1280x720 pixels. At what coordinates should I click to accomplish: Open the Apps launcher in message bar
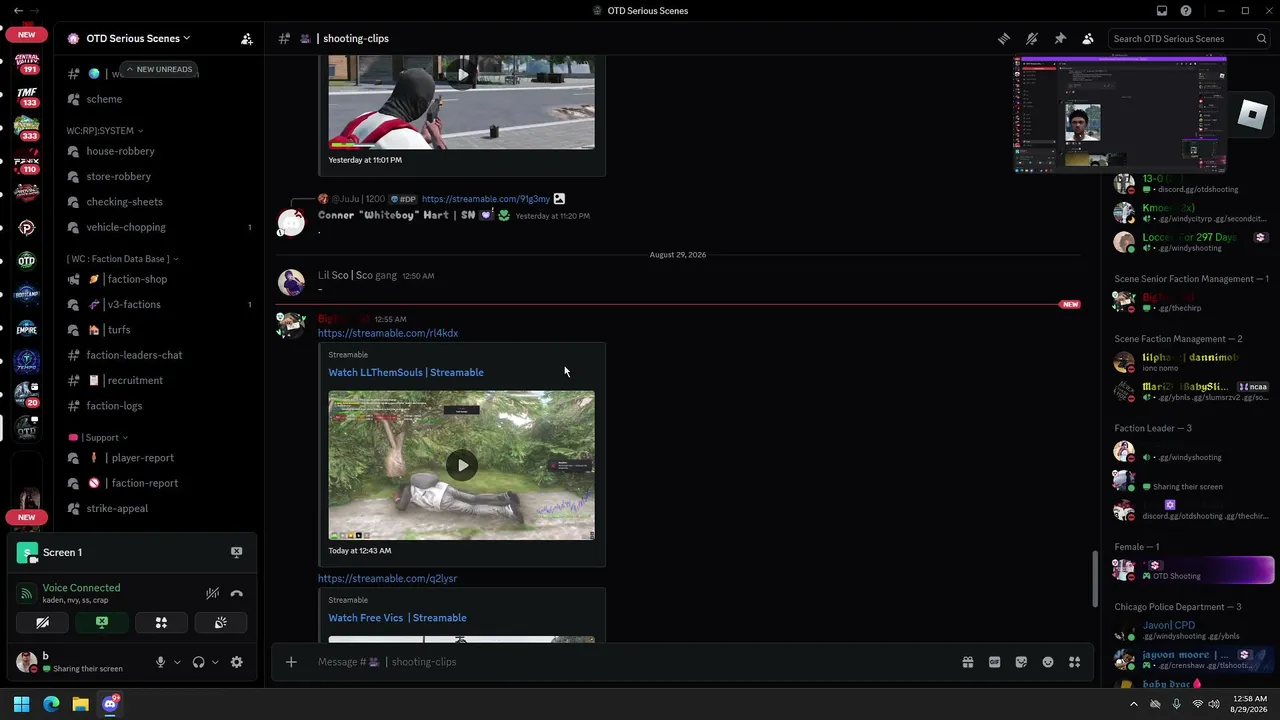pos(1075,662)
